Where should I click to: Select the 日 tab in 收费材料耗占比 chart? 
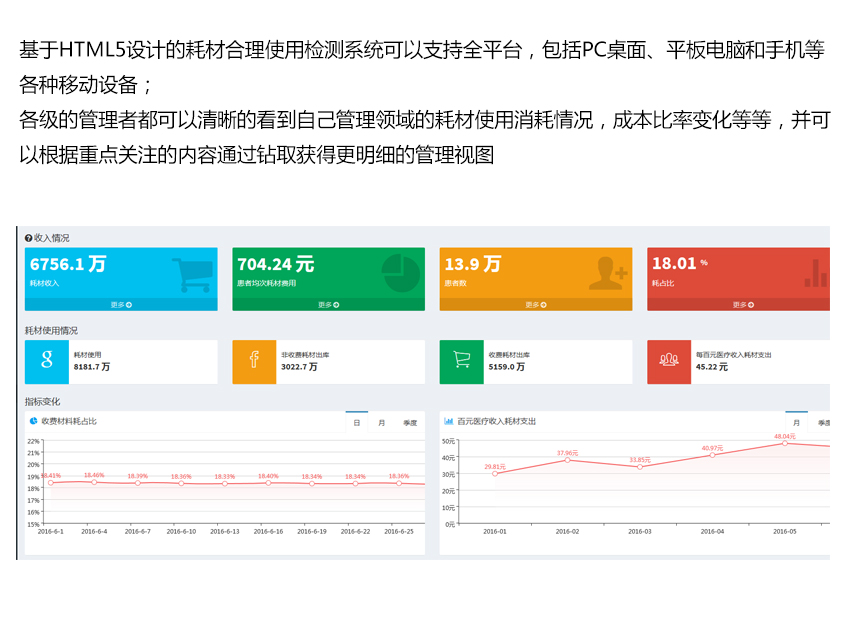tap(356, 423)
